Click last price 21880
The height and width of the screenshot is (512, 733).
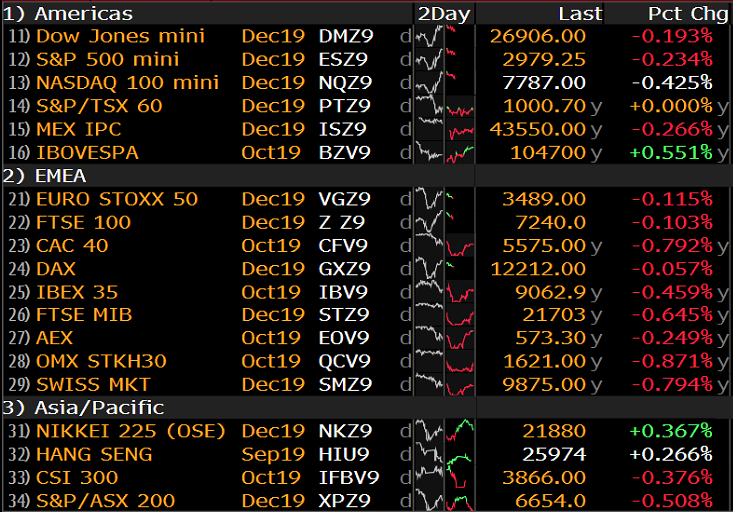tap(554, 431)
